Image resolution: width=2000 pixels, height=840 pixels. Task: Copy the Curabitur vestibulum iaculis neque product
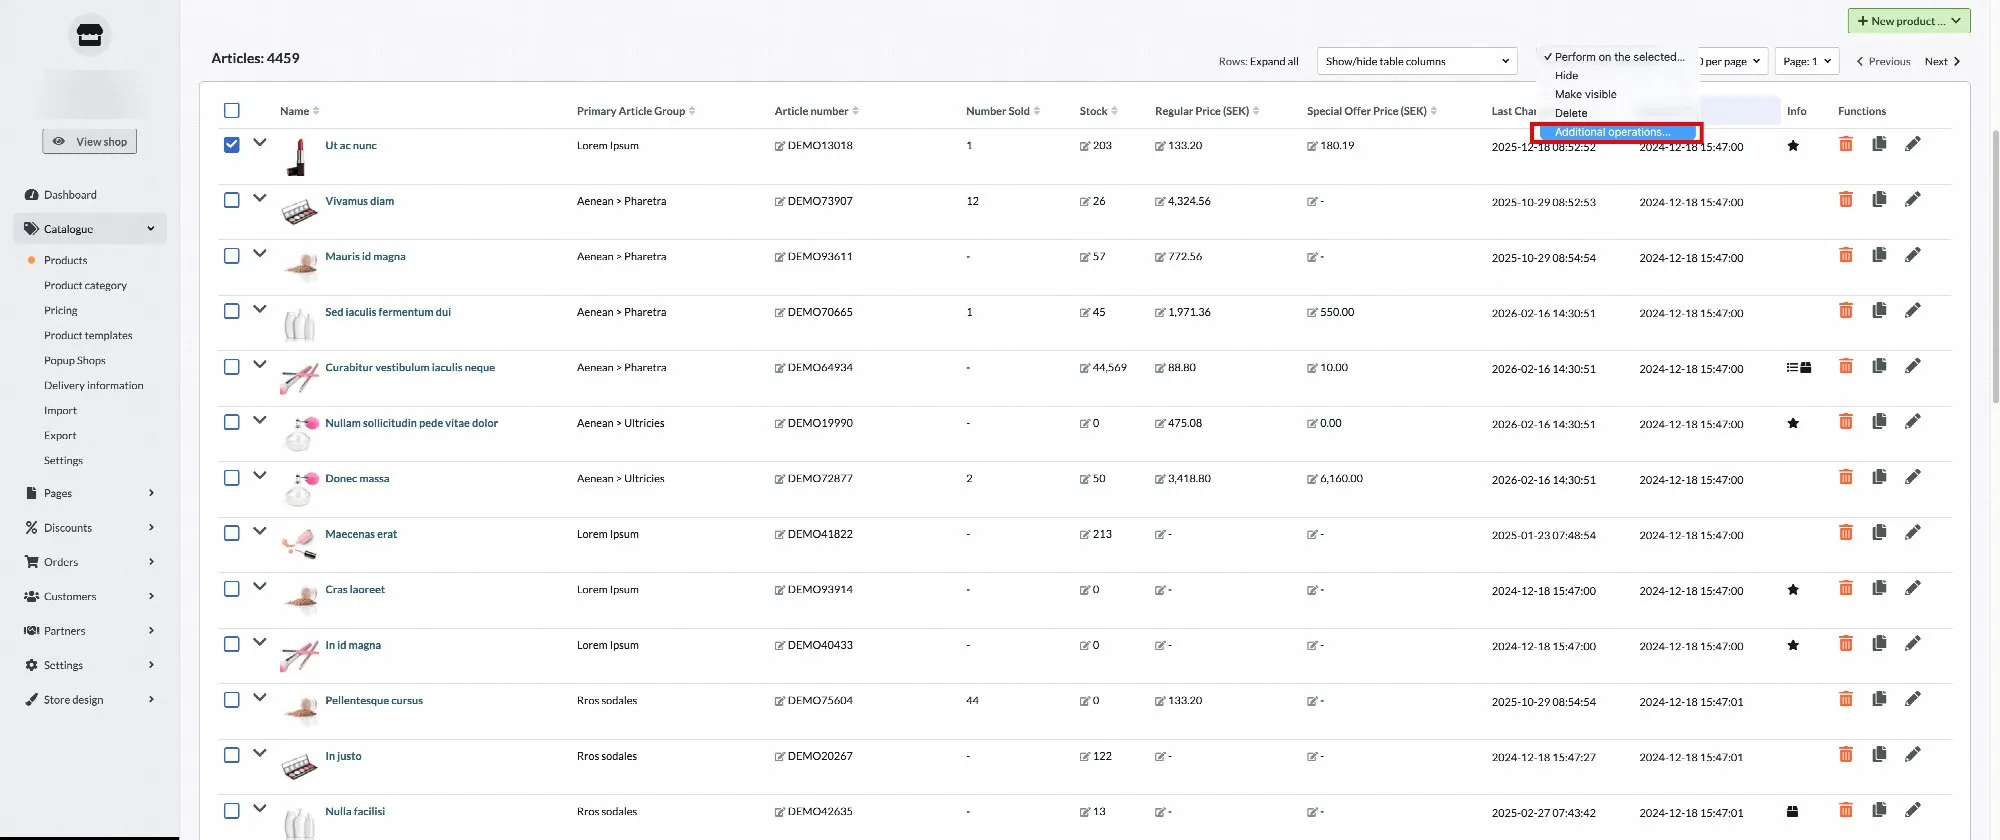1879,366
